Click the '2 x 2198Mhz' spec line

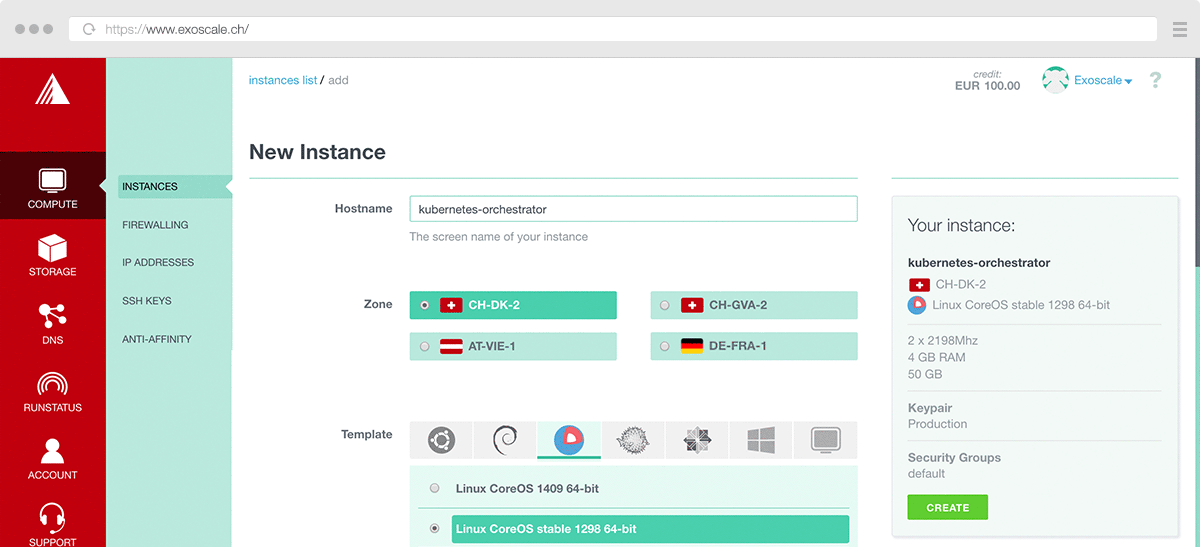click(943, 340)
